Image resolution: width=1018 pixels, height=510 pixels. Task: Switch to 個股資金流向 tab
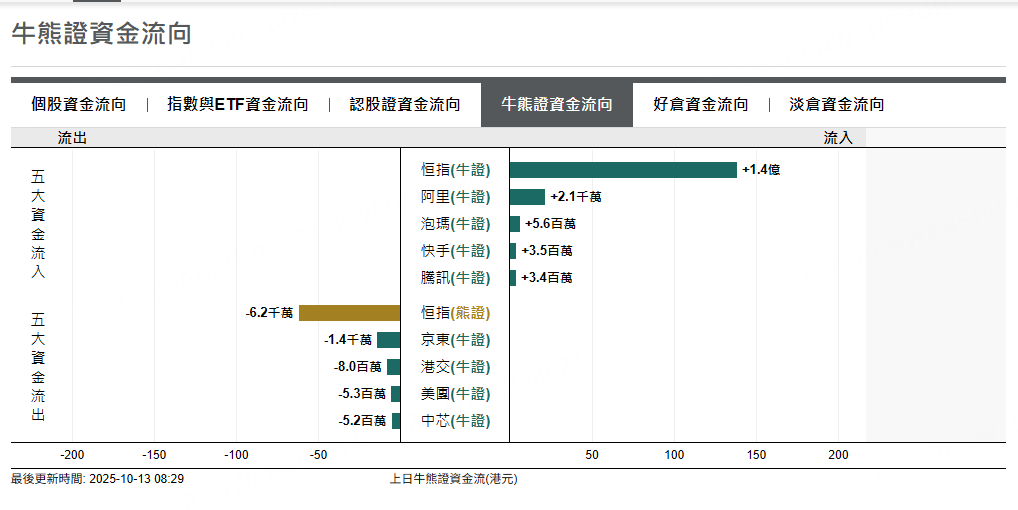pyautogui.click(x=79, y=104)
